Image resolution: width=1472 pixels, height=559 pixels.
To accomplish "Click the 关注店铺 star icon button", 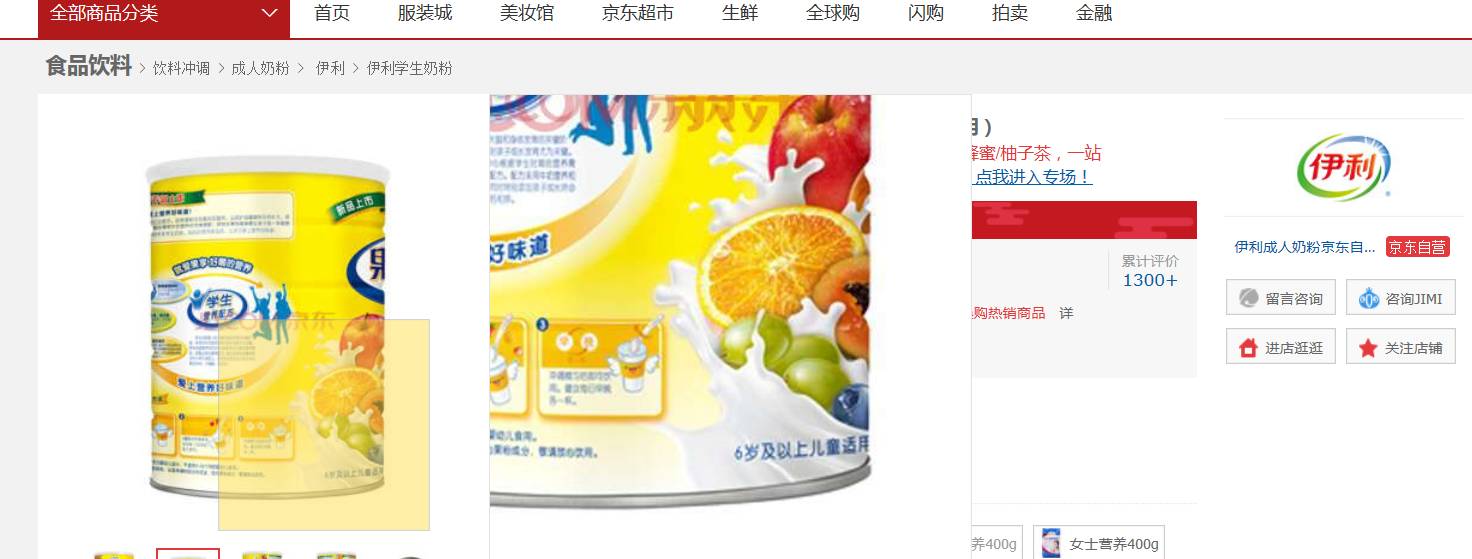I will click(1400, 347).
